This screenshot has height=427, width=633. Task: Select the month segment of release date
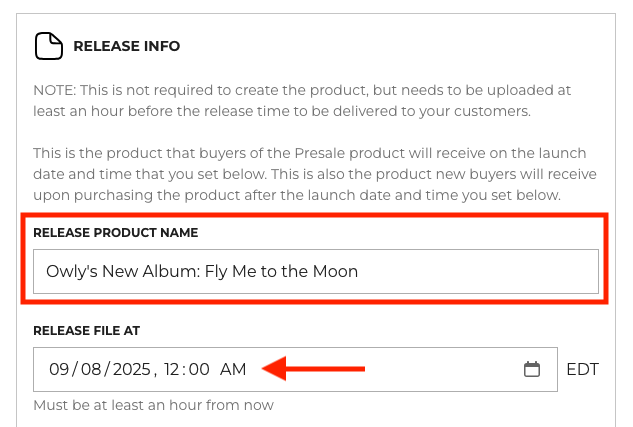[58, 370]
